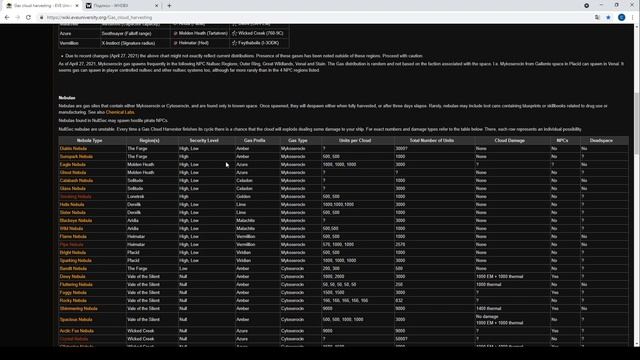Click the Wicked Creek (760-9C) cell

pyautogui.click(x=260, y=33)
